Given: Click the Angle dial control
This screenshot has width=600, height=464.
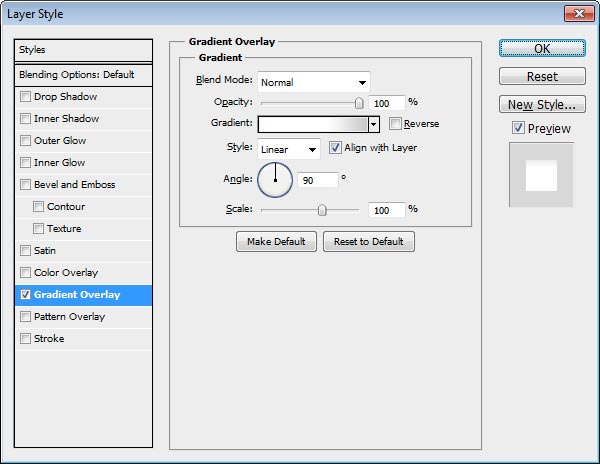Looking at the screenshot, I should [x=275, y=180].
